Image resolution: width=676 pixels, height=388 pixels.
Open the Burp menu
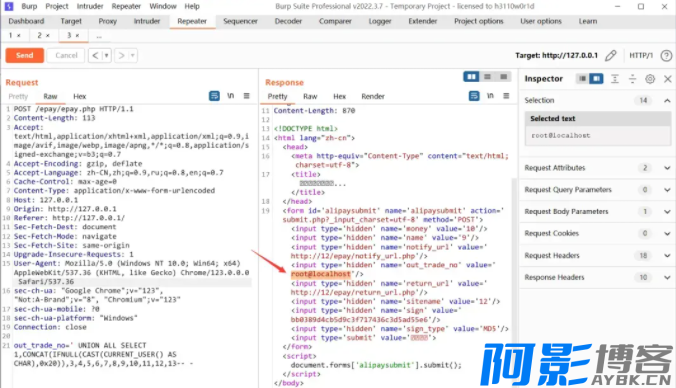[x=29, y=6]
